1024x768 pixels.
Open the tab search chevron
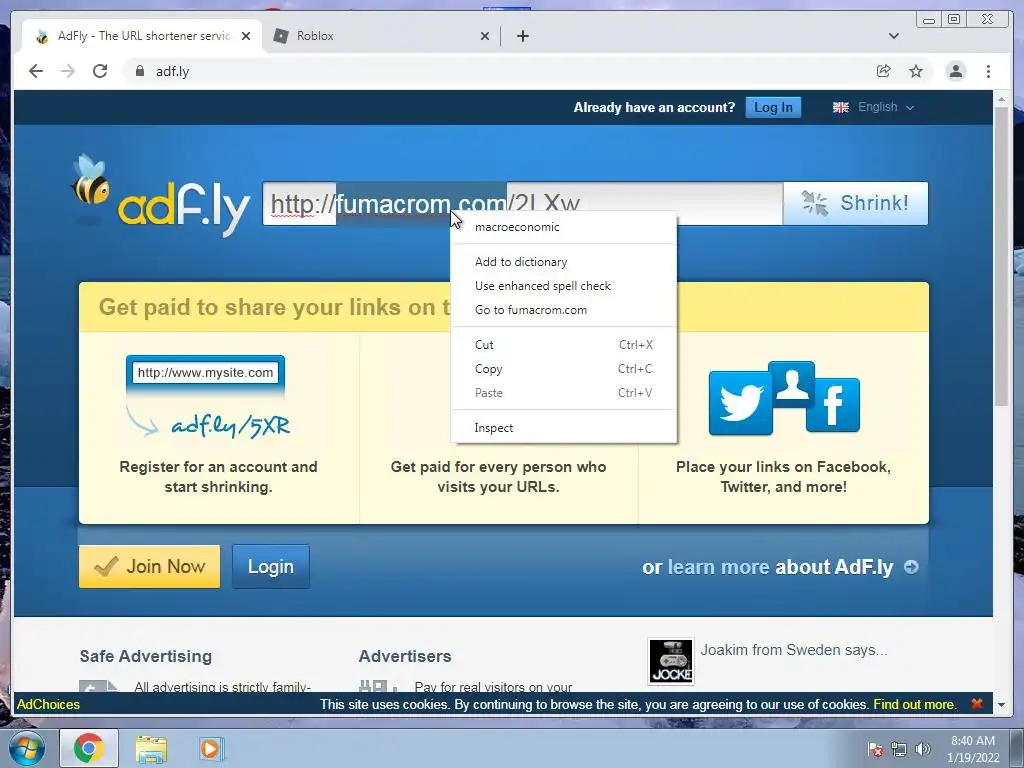tap(894, 36)
